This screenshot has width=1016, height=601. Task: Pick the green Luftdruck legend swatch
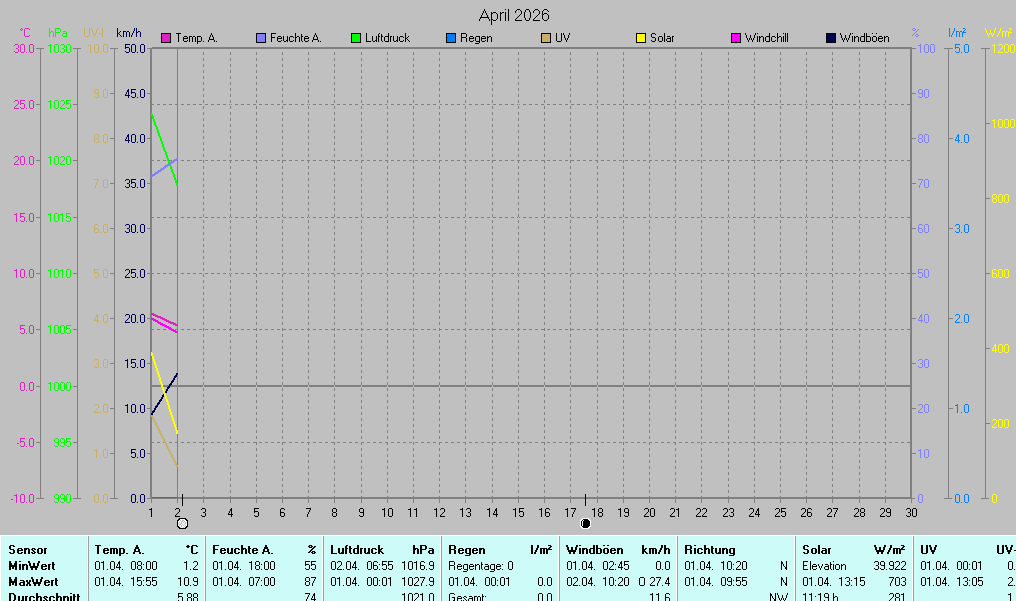(x=356, y=38)
